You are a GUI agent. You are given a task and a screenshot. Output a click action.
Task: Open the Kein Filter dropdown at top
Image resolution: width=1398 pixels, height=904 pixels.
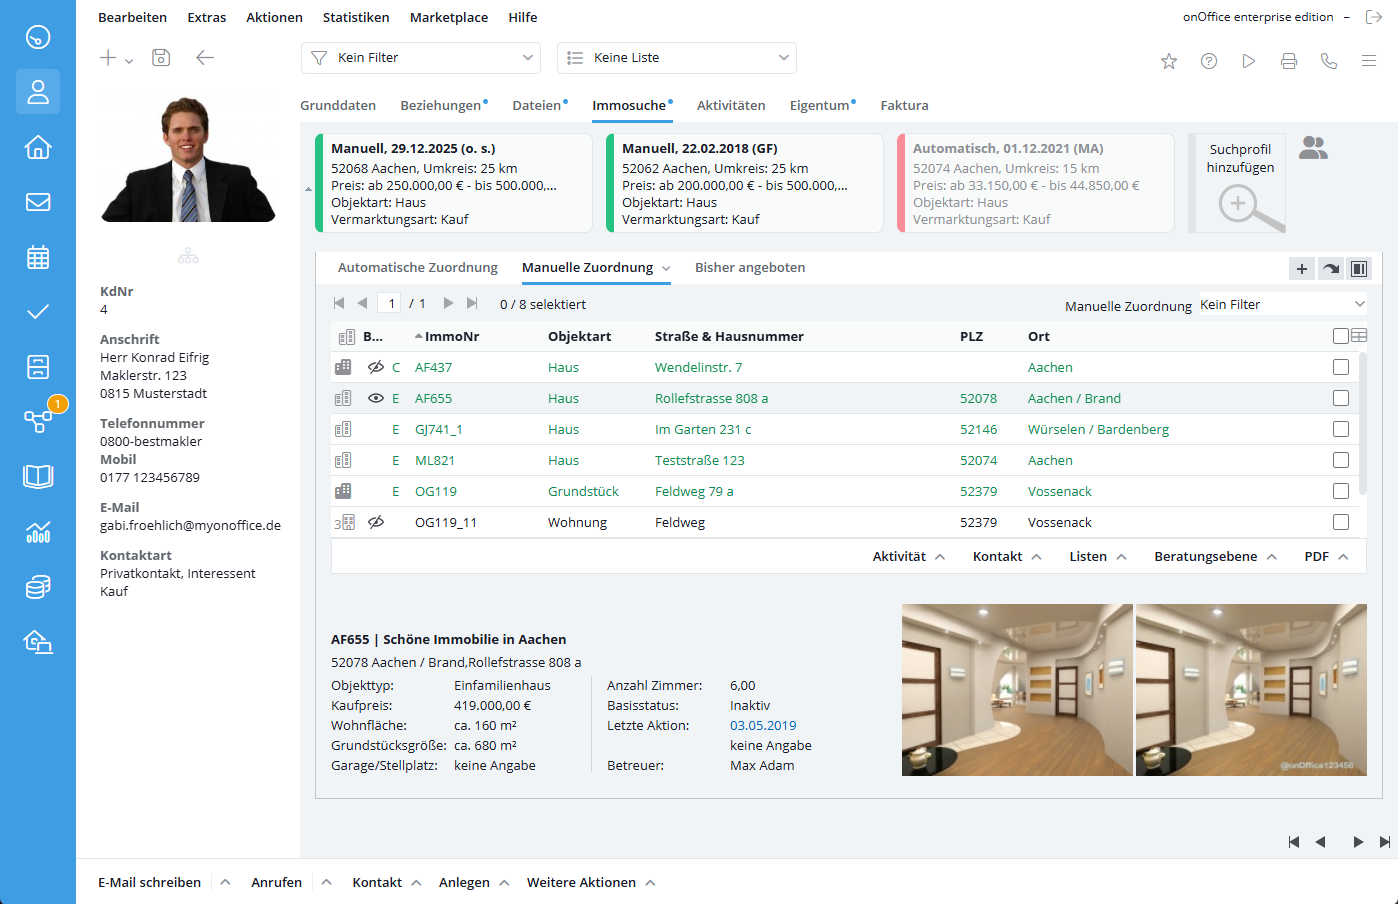420,58
